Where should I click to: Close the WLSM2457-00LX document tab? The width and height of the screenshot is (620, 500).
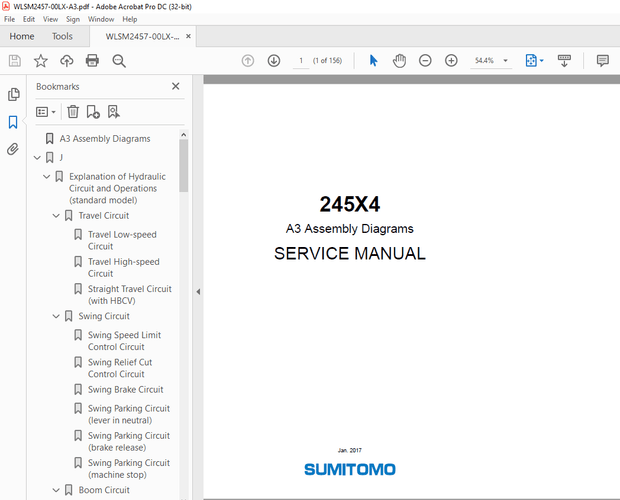click(x=188, y=36)
